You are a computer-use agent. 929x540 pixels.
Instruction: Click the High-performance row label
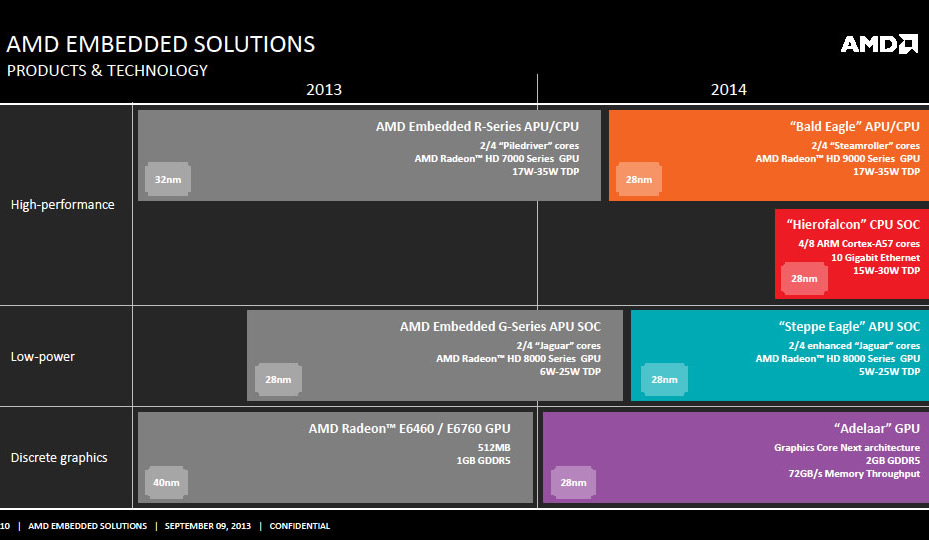click(x=63, y=205)
